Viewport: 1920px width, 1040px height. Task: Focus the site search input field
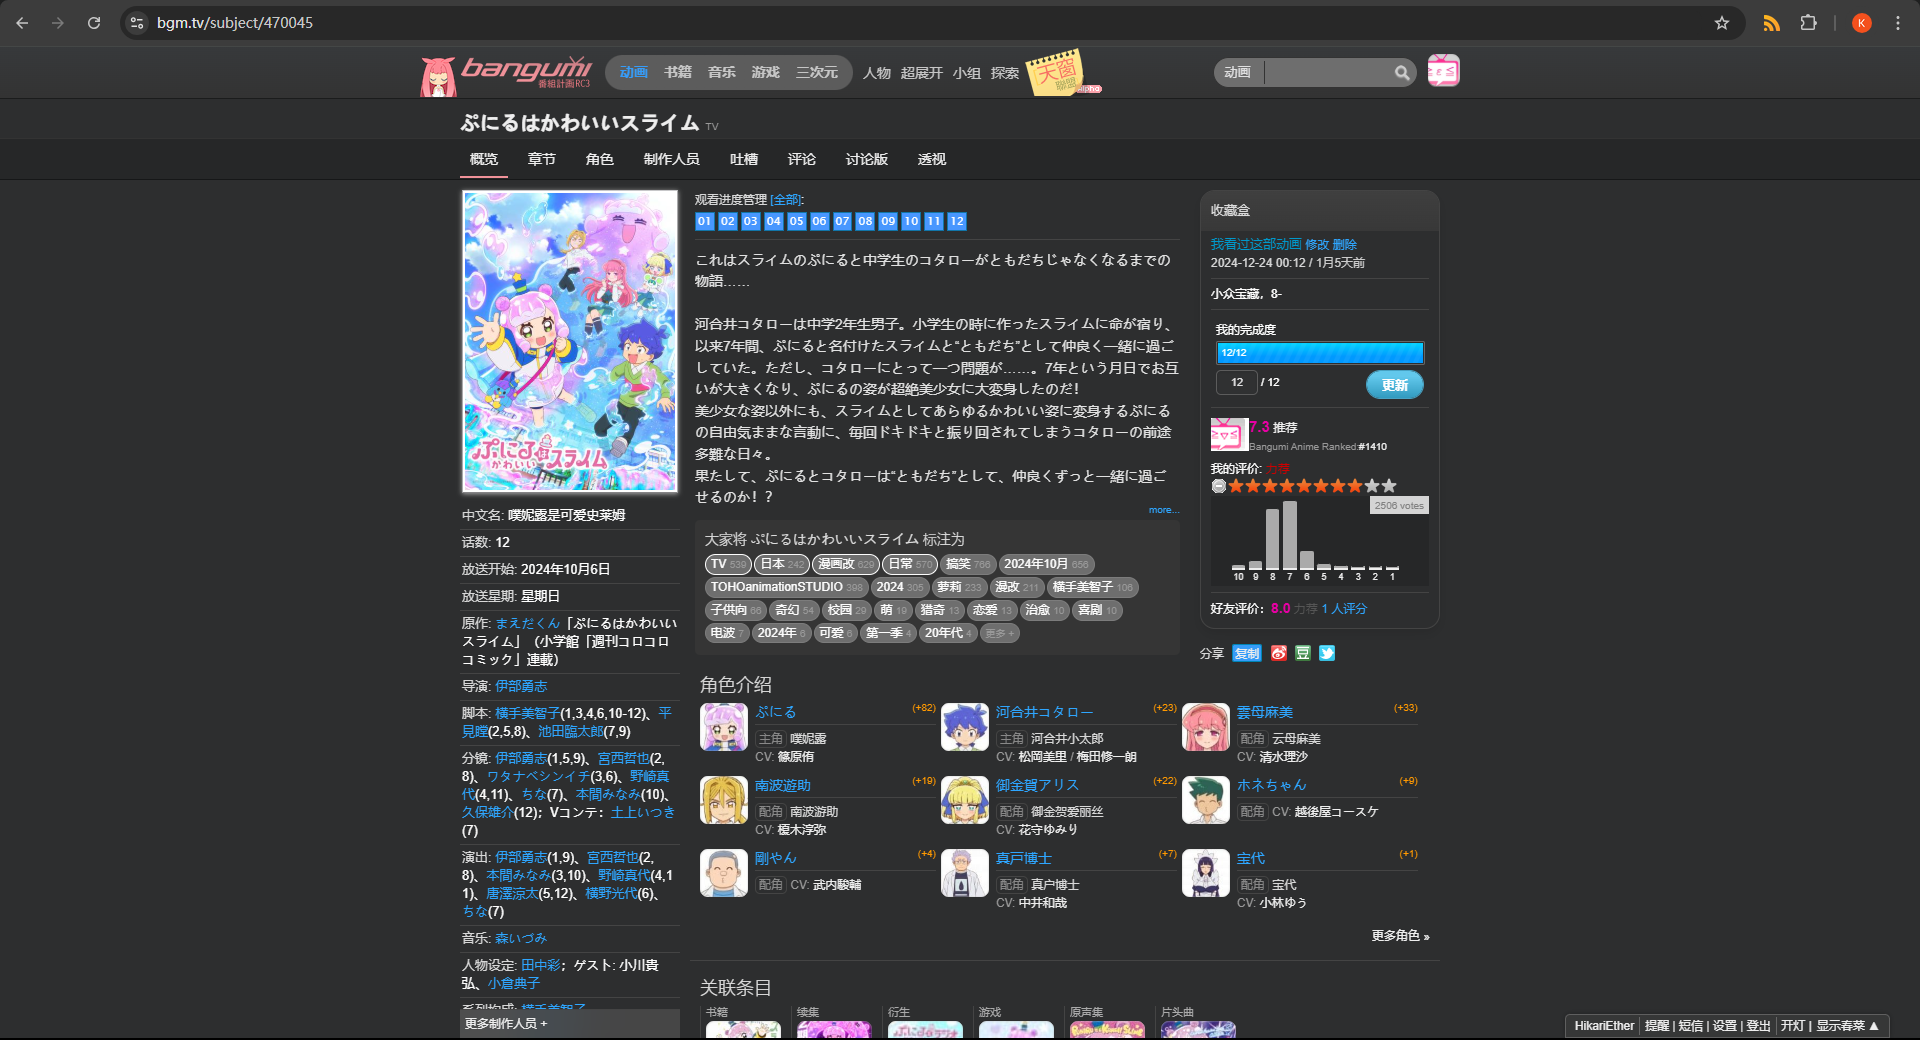(x=1328, y=72)
